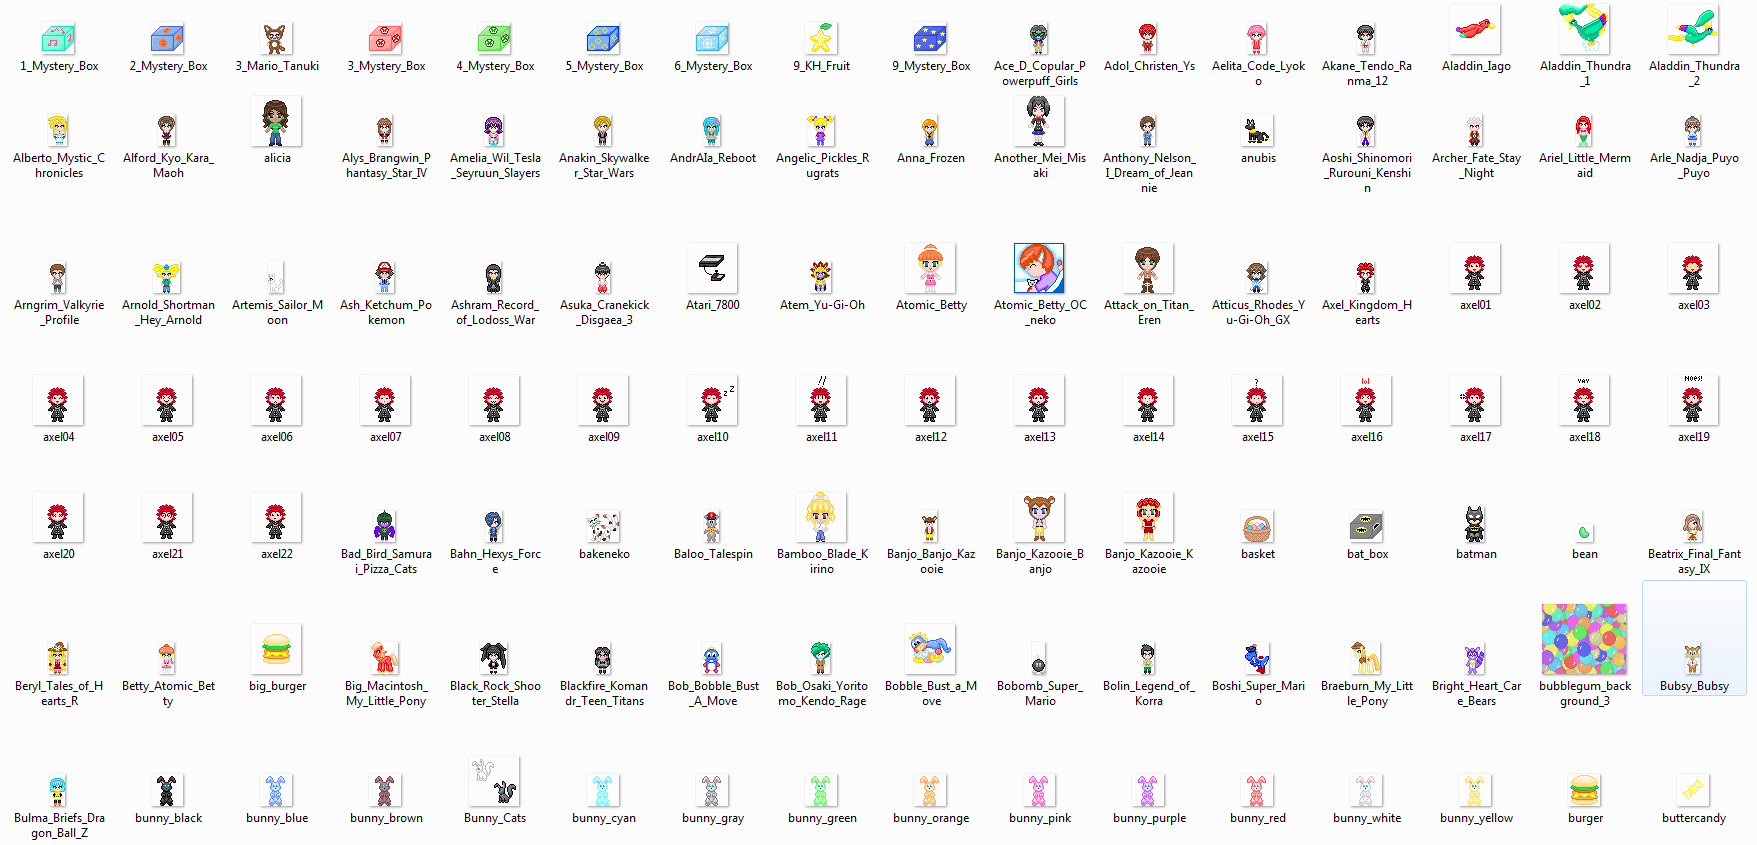Screen dimensions: 1757x845
Task: Click the Ash_Ketchum_Pokemon sprite icon
Action: [x=385, y=278]
